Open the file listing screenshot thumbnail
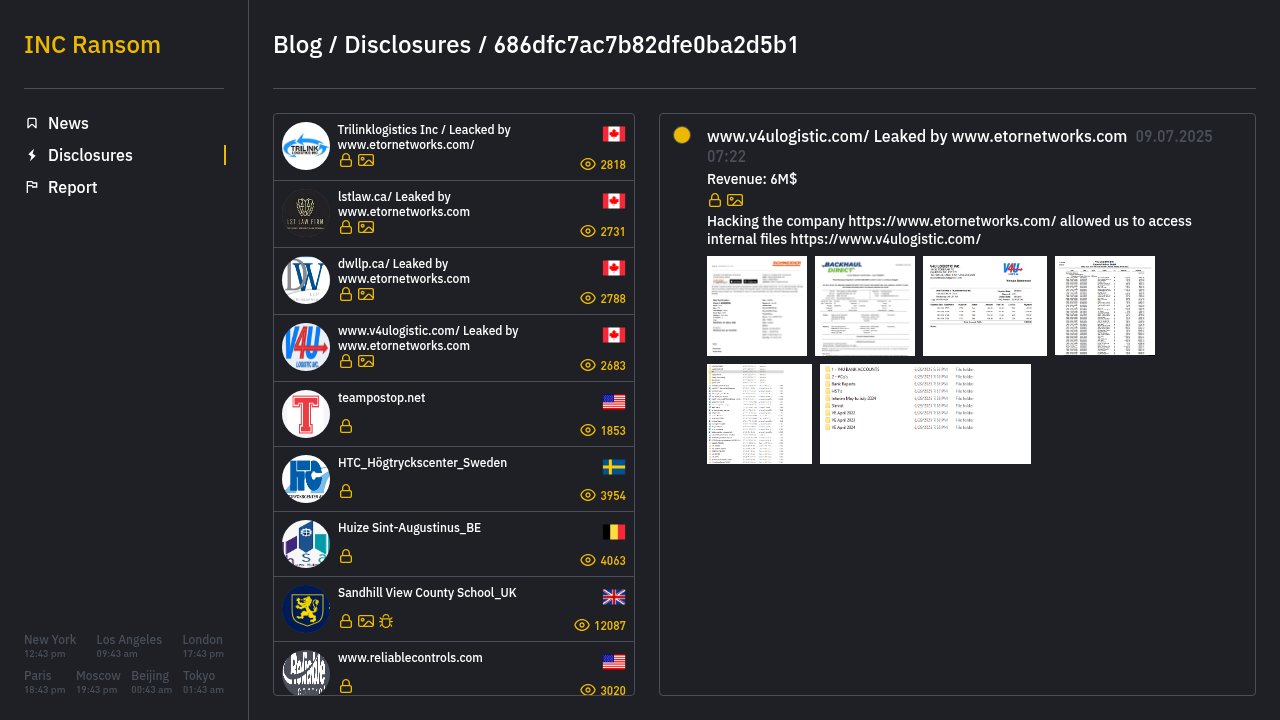Image resolution: width=1280 pixels, height=720 pixels. click(759, 414)
